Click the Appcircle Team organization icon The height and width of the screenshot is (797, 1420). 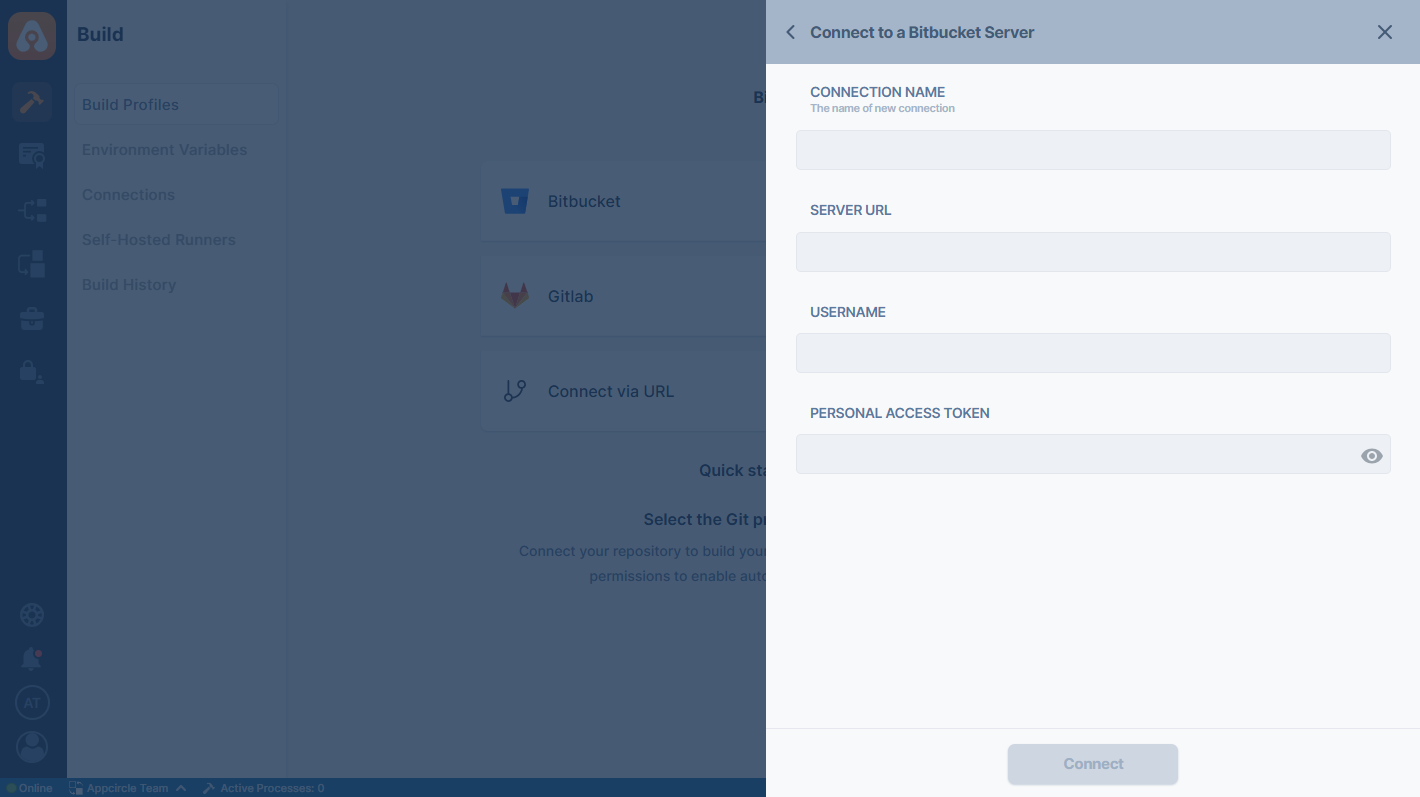76,788
